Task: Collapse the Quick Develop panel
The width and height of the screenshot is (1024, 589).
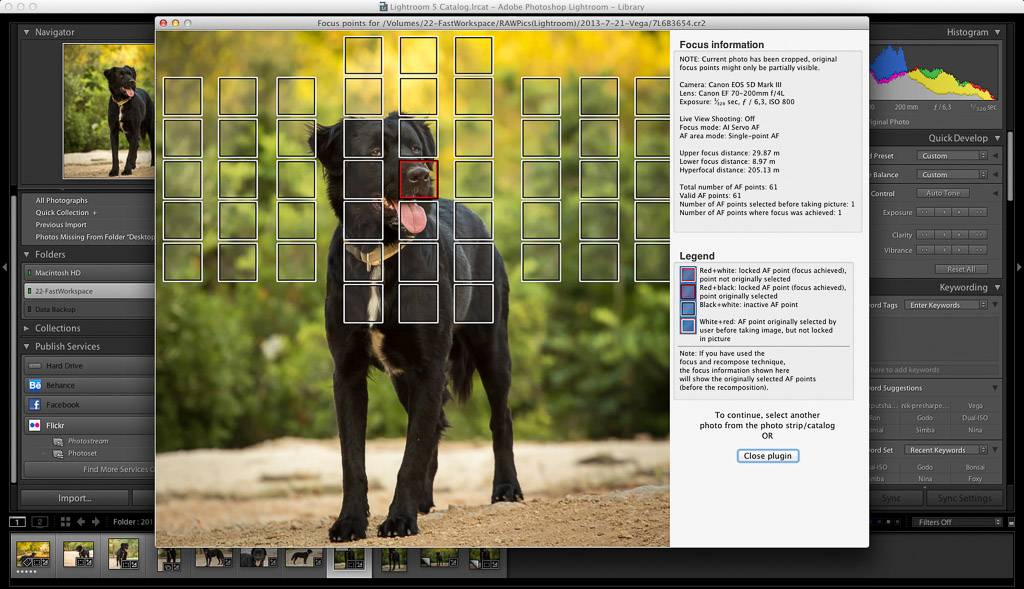Action: [997, 138]
